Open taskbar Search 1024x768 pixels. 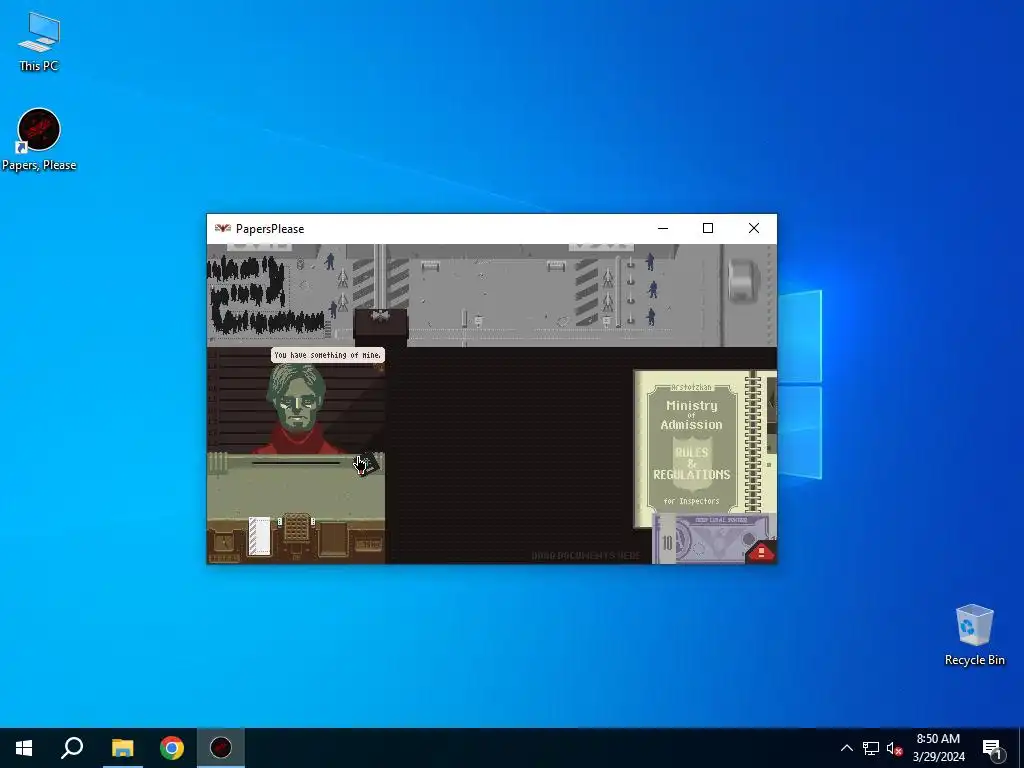72,748
